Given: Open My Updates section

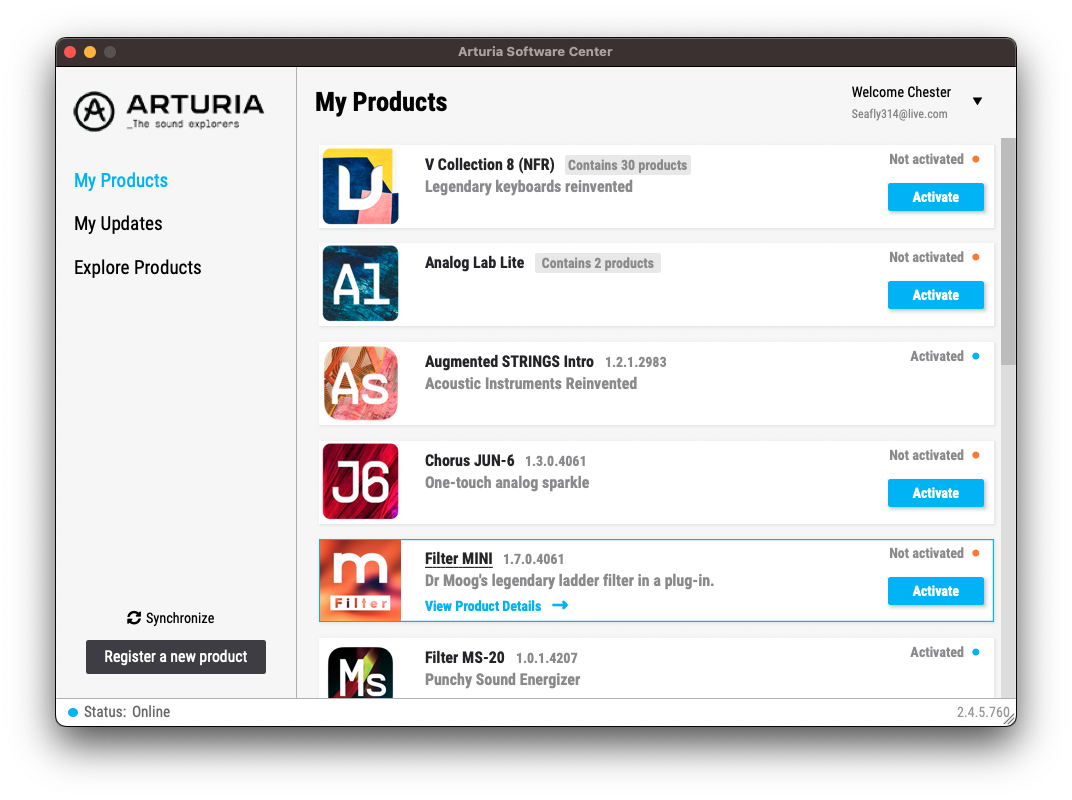Looking at the screenshot, I should pyautogui.click(x=118, y=224).
